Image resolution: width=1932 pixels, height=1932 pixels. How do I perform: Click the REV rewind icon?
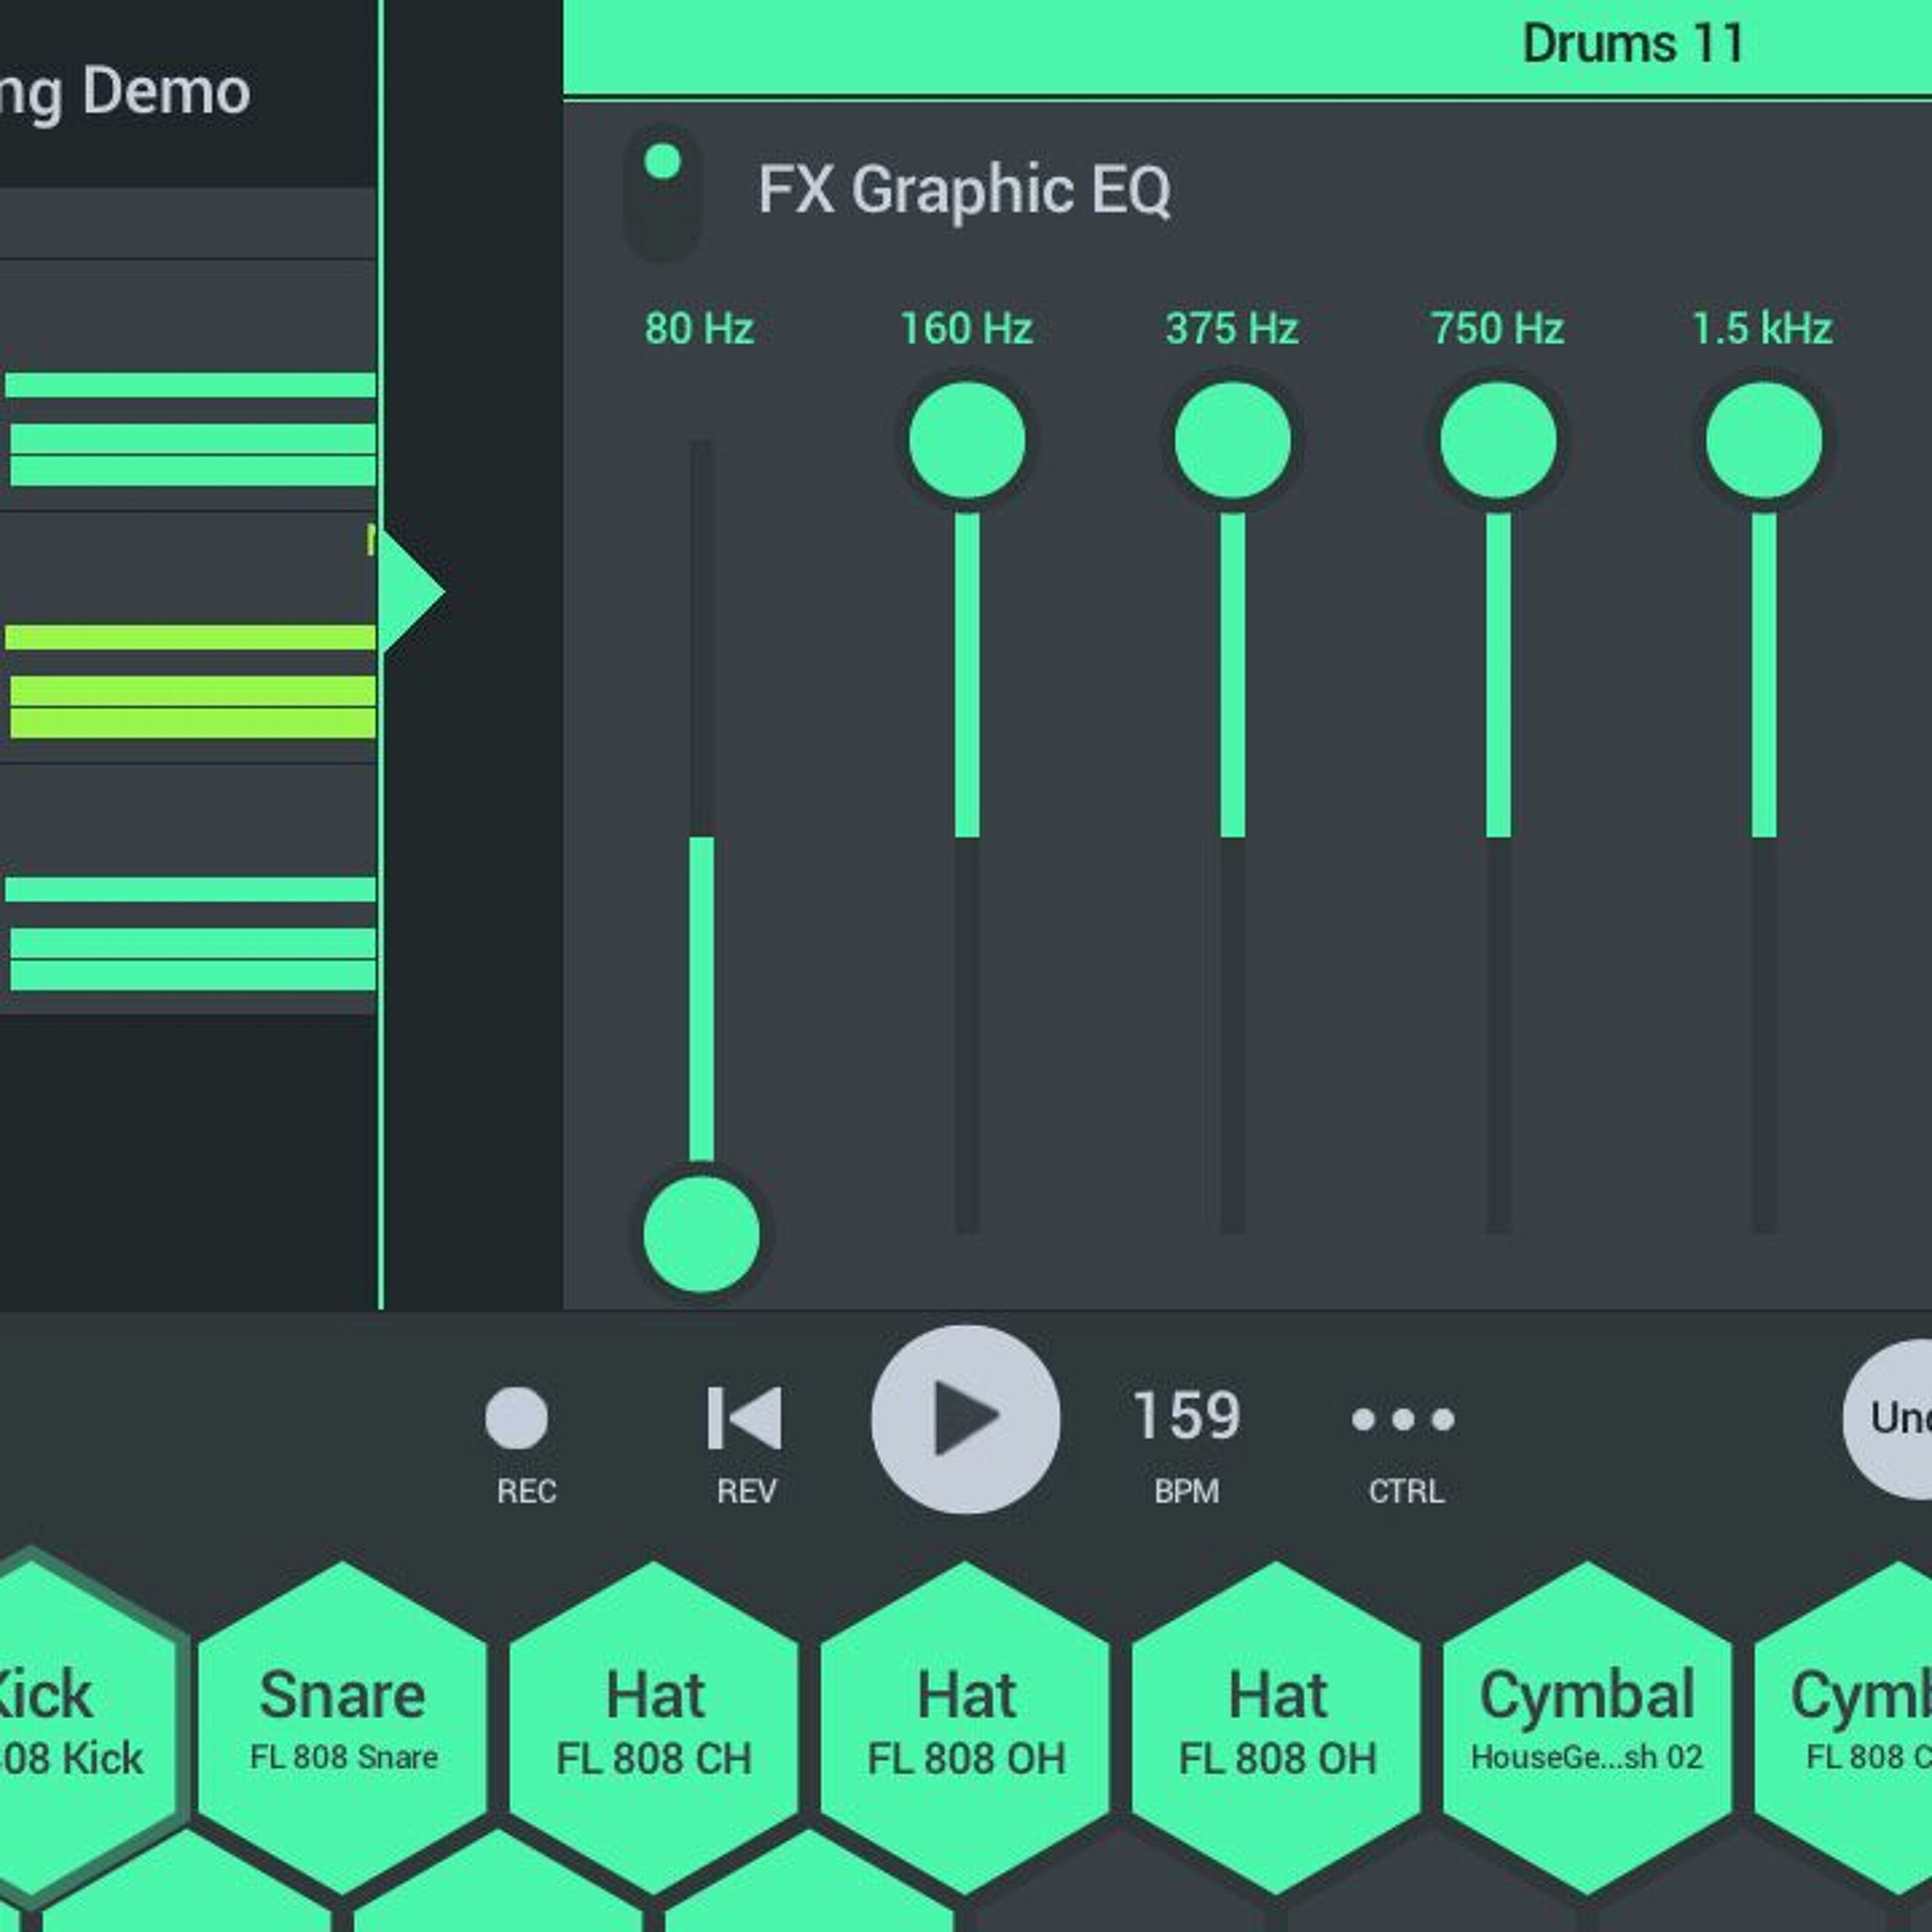(745, 1418)
